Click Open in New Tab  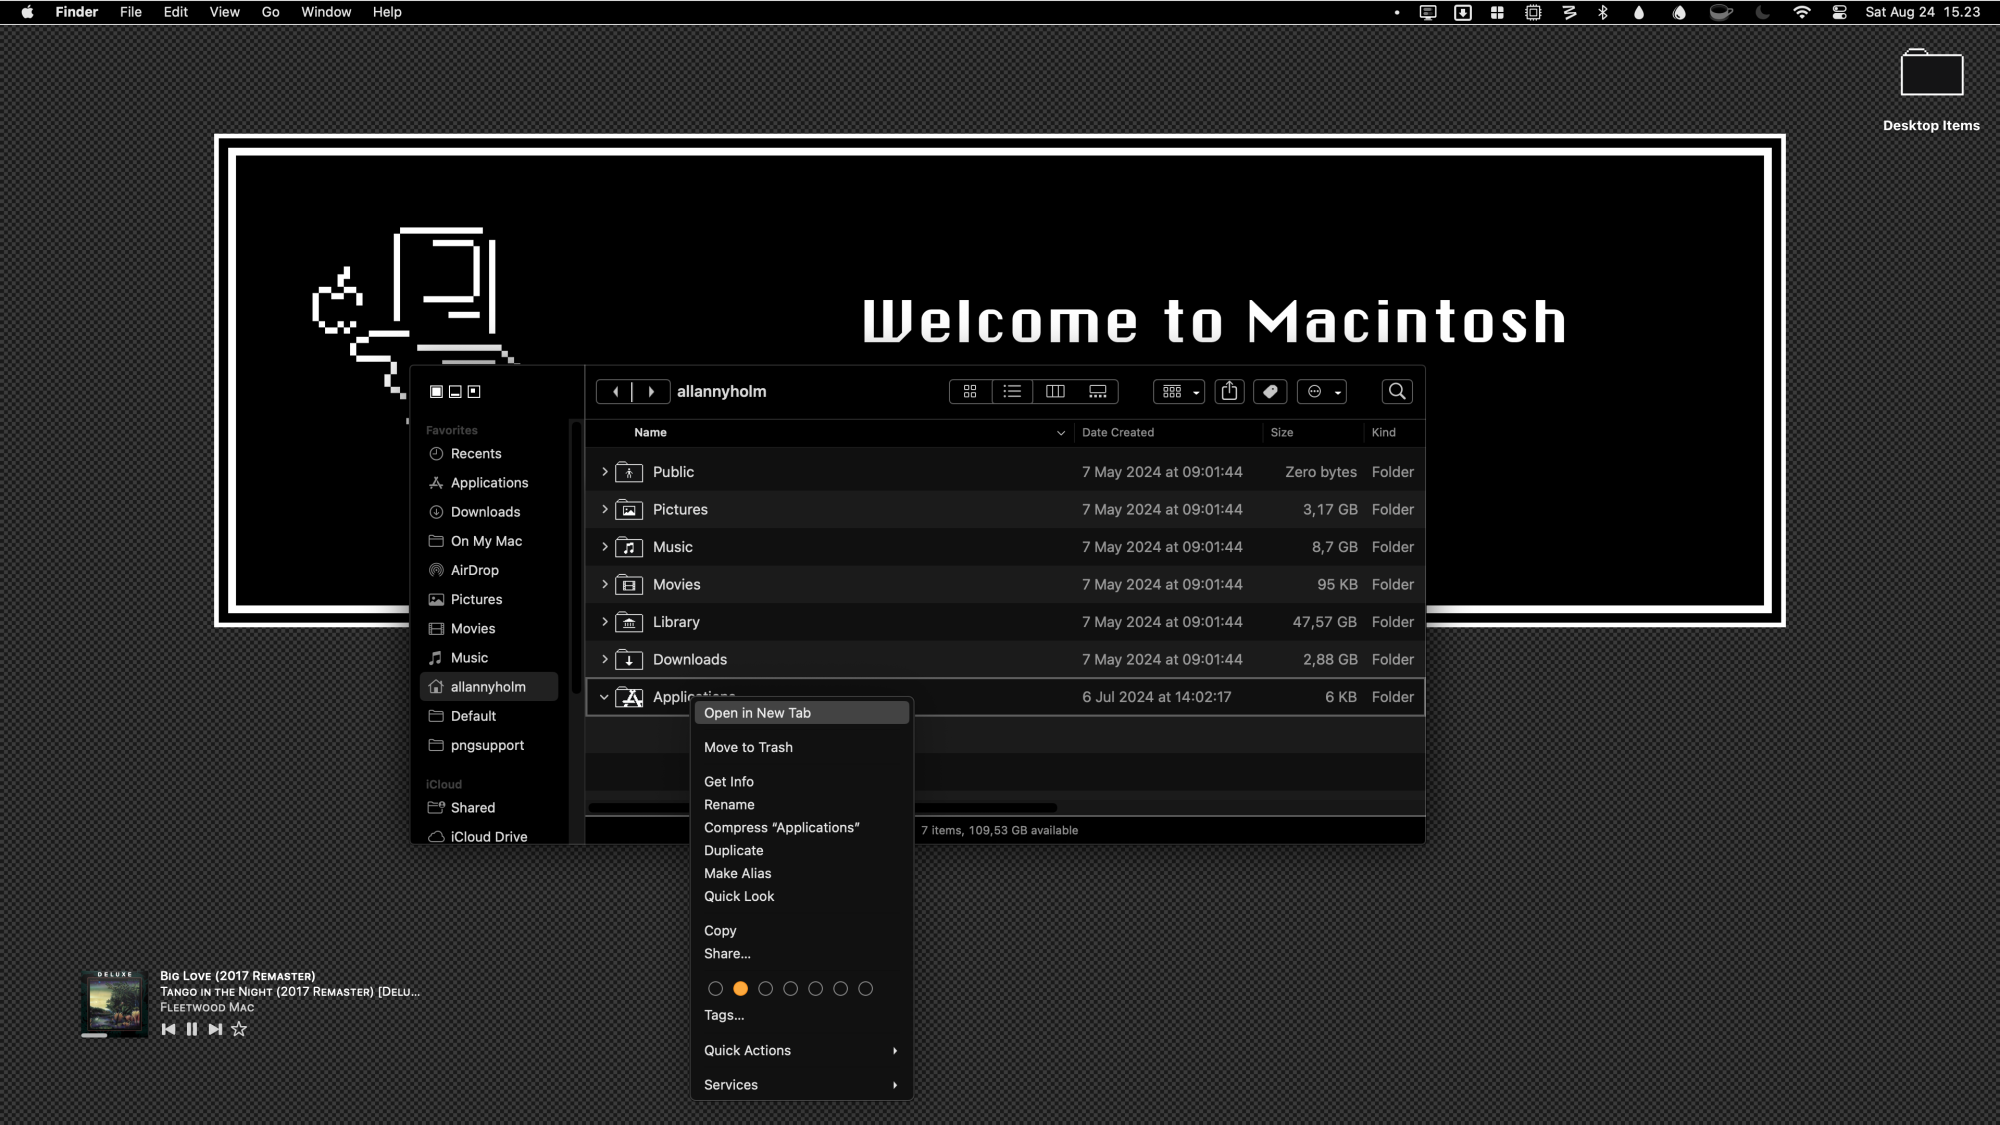pos(757,712)
